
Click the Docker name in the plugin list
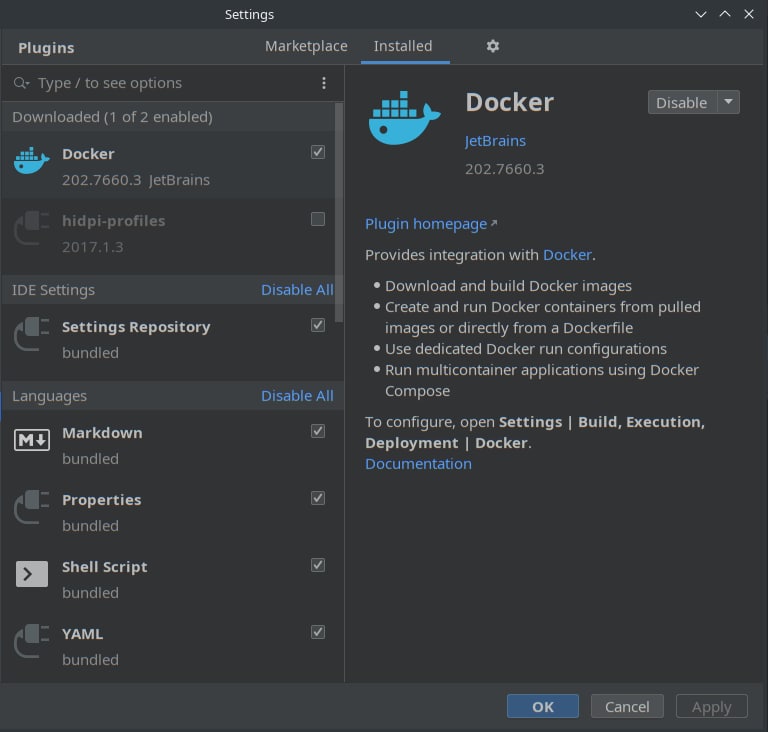88,154
